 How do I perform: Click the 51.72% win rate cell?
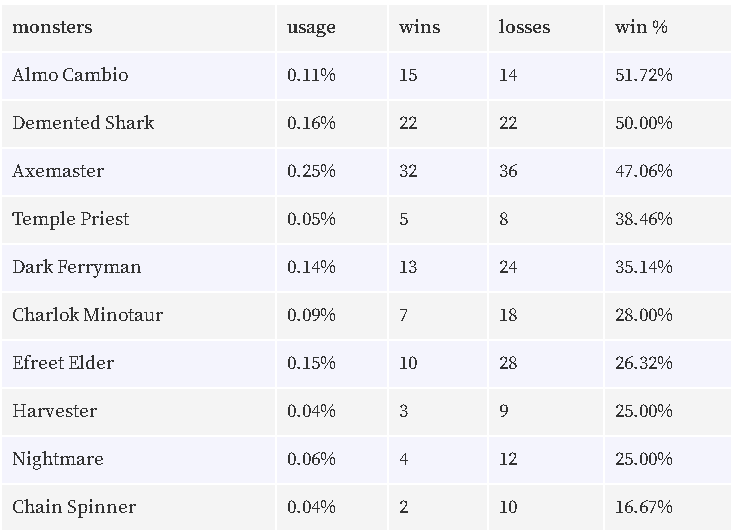[644, 75]
